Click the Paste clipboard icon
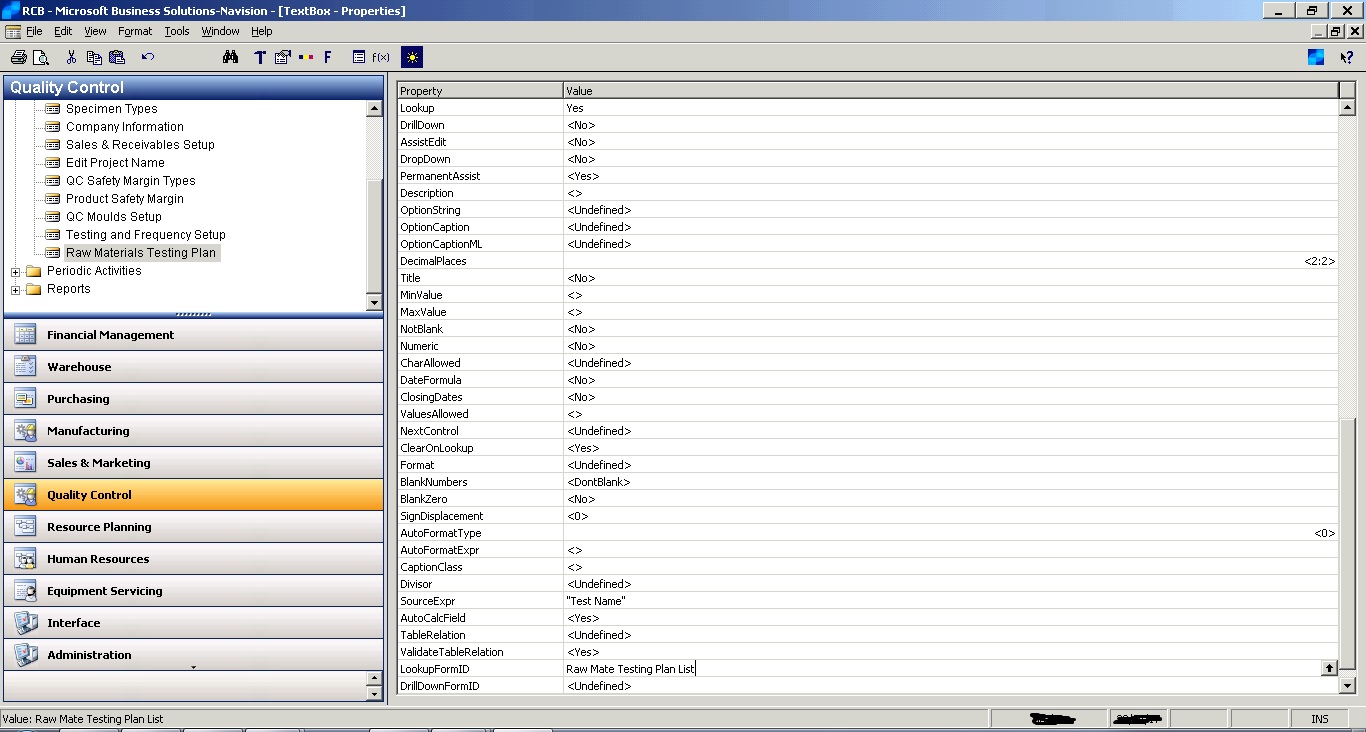 pyautogui.click(x=117, y=57)
